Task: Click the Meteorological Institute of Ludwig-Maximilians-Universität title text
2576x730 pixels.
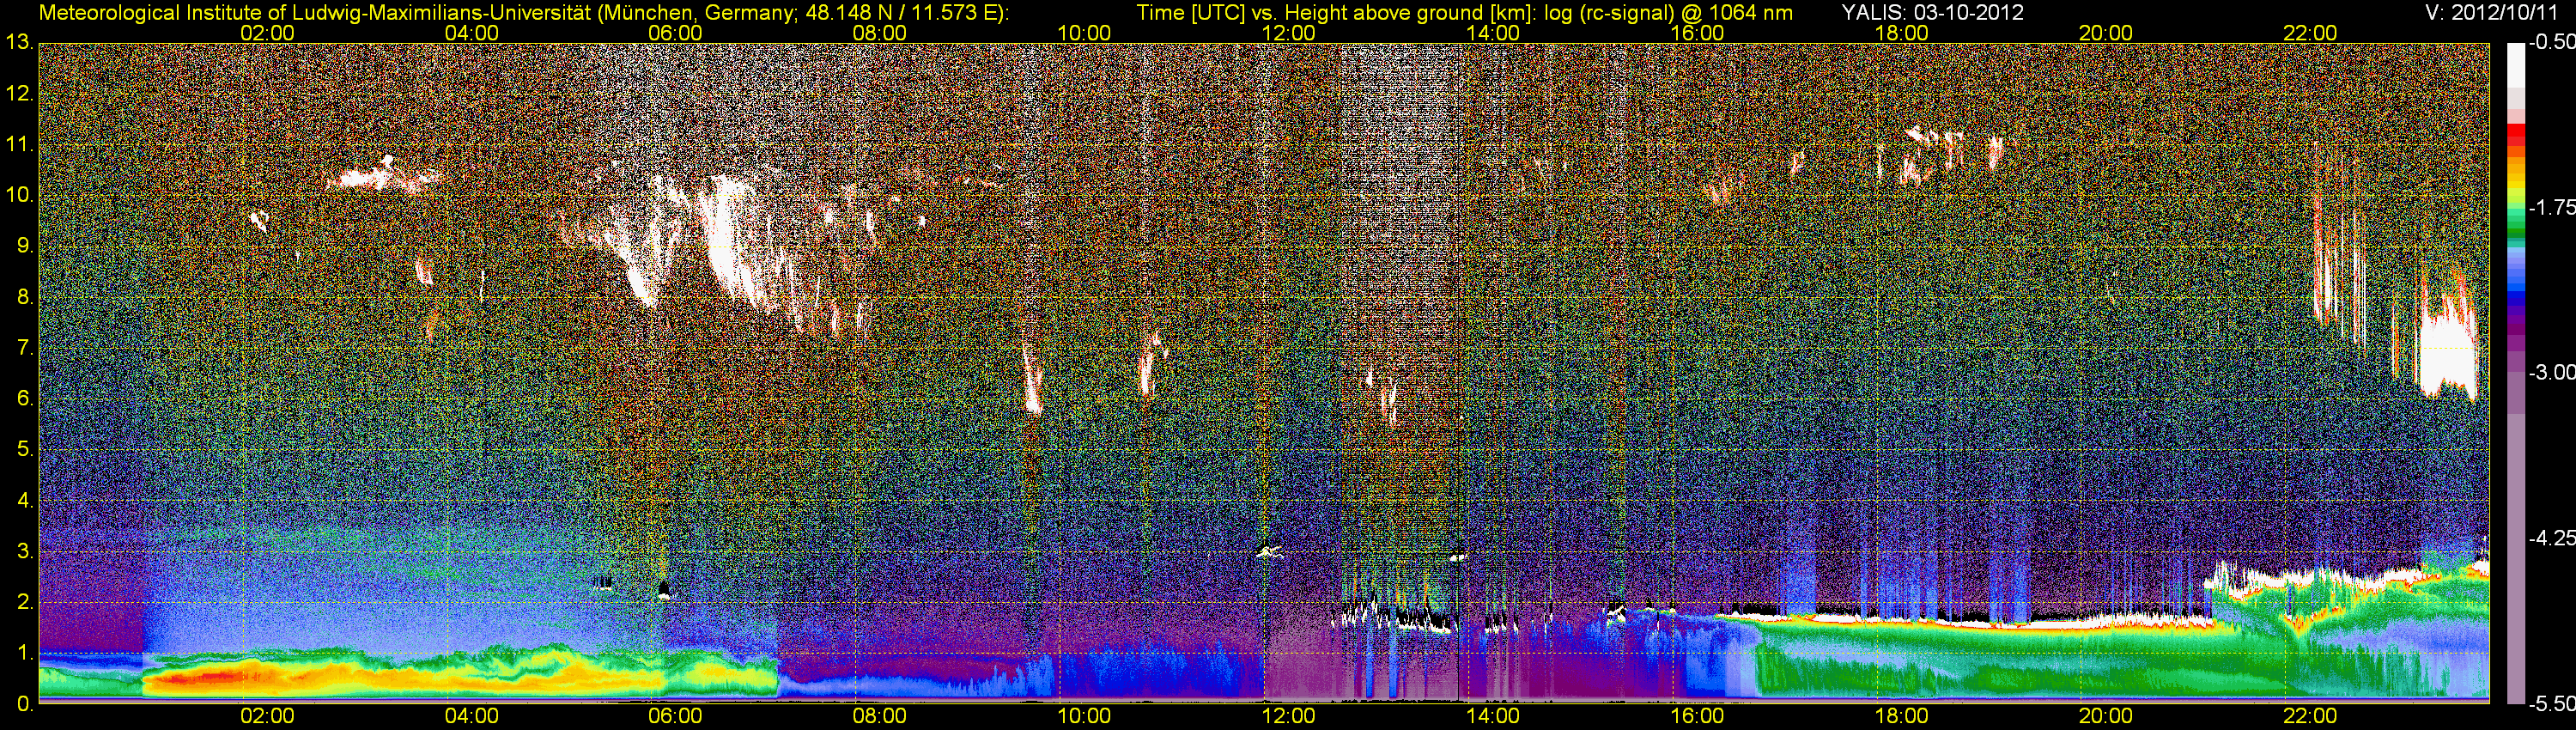Action: (524, 12)
